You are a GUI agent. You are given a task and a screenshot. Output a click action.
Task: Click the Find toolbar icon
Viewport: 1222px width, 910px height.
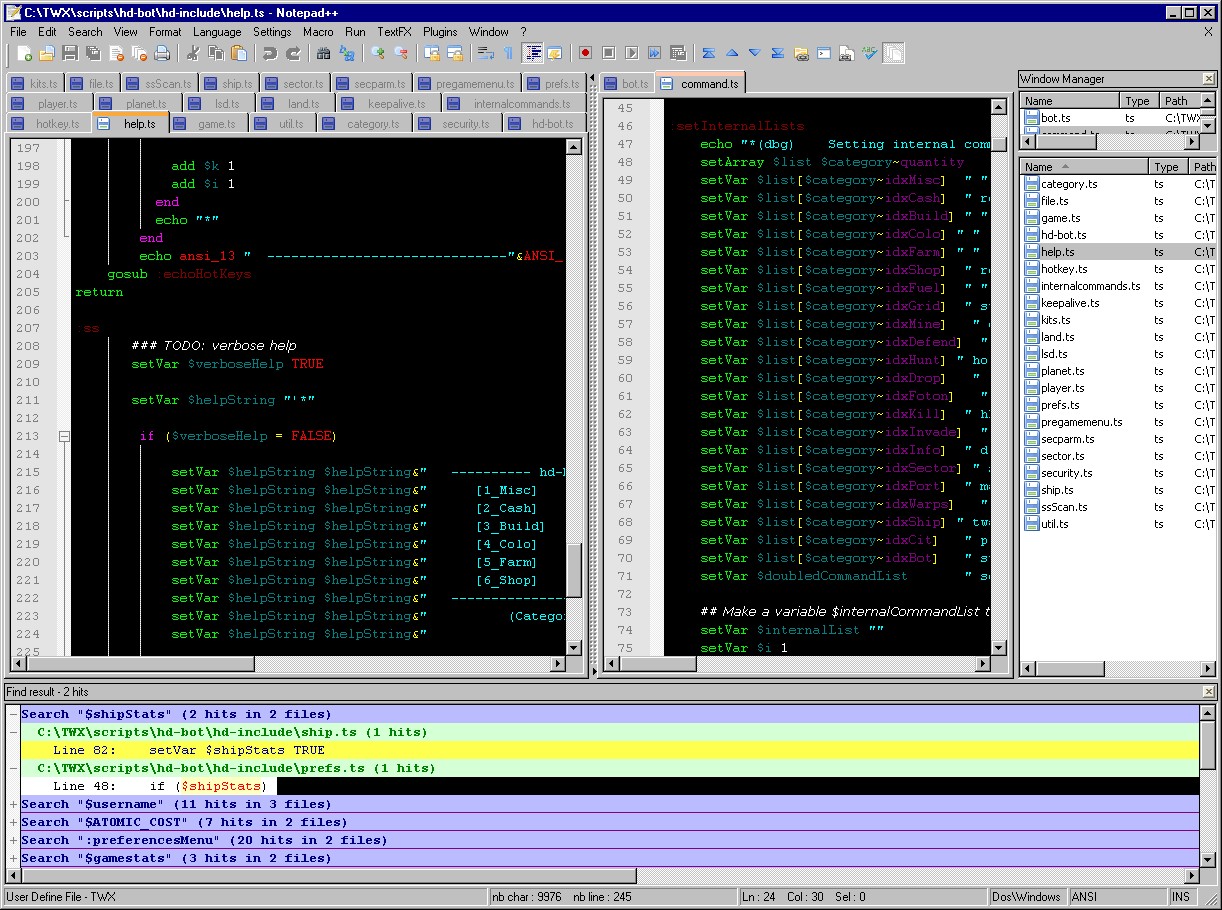(x=324, y=55)
